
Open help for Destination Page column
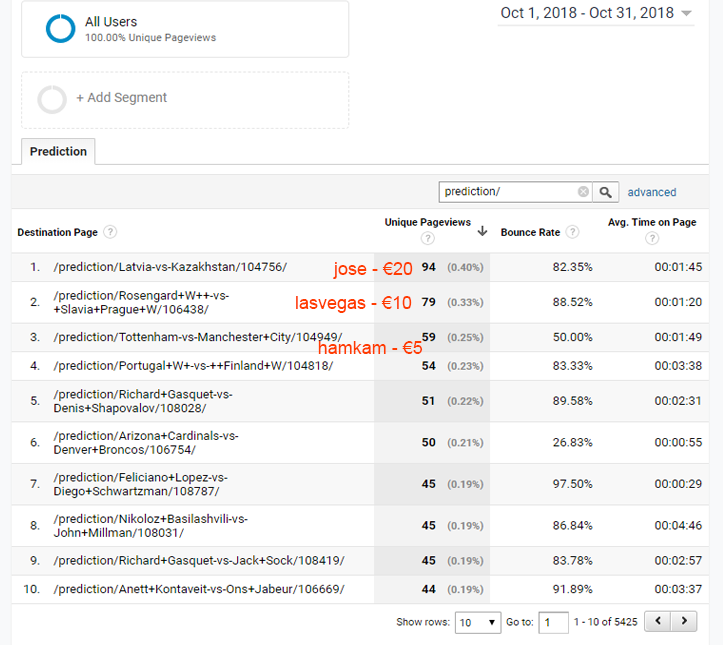click(x=110, y=232)
